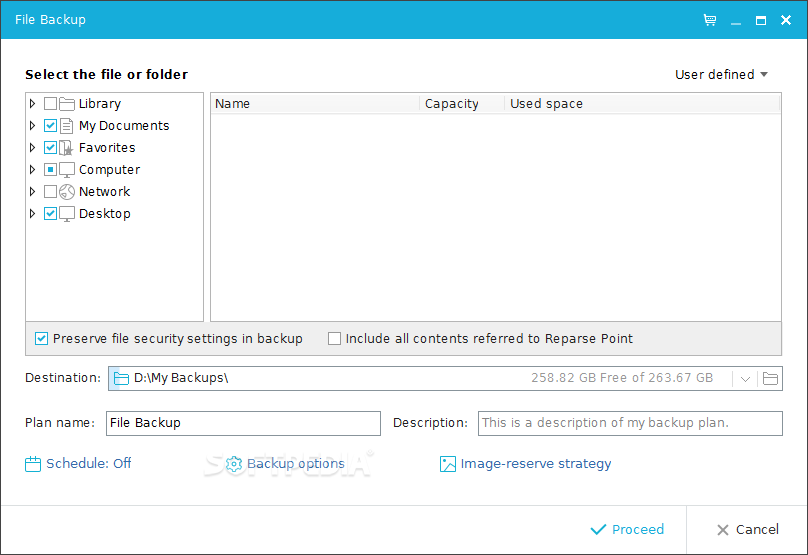Uncheck Preserve file security settings in backup
This screenshot has width=808, height=555.
tap(41, 339)
